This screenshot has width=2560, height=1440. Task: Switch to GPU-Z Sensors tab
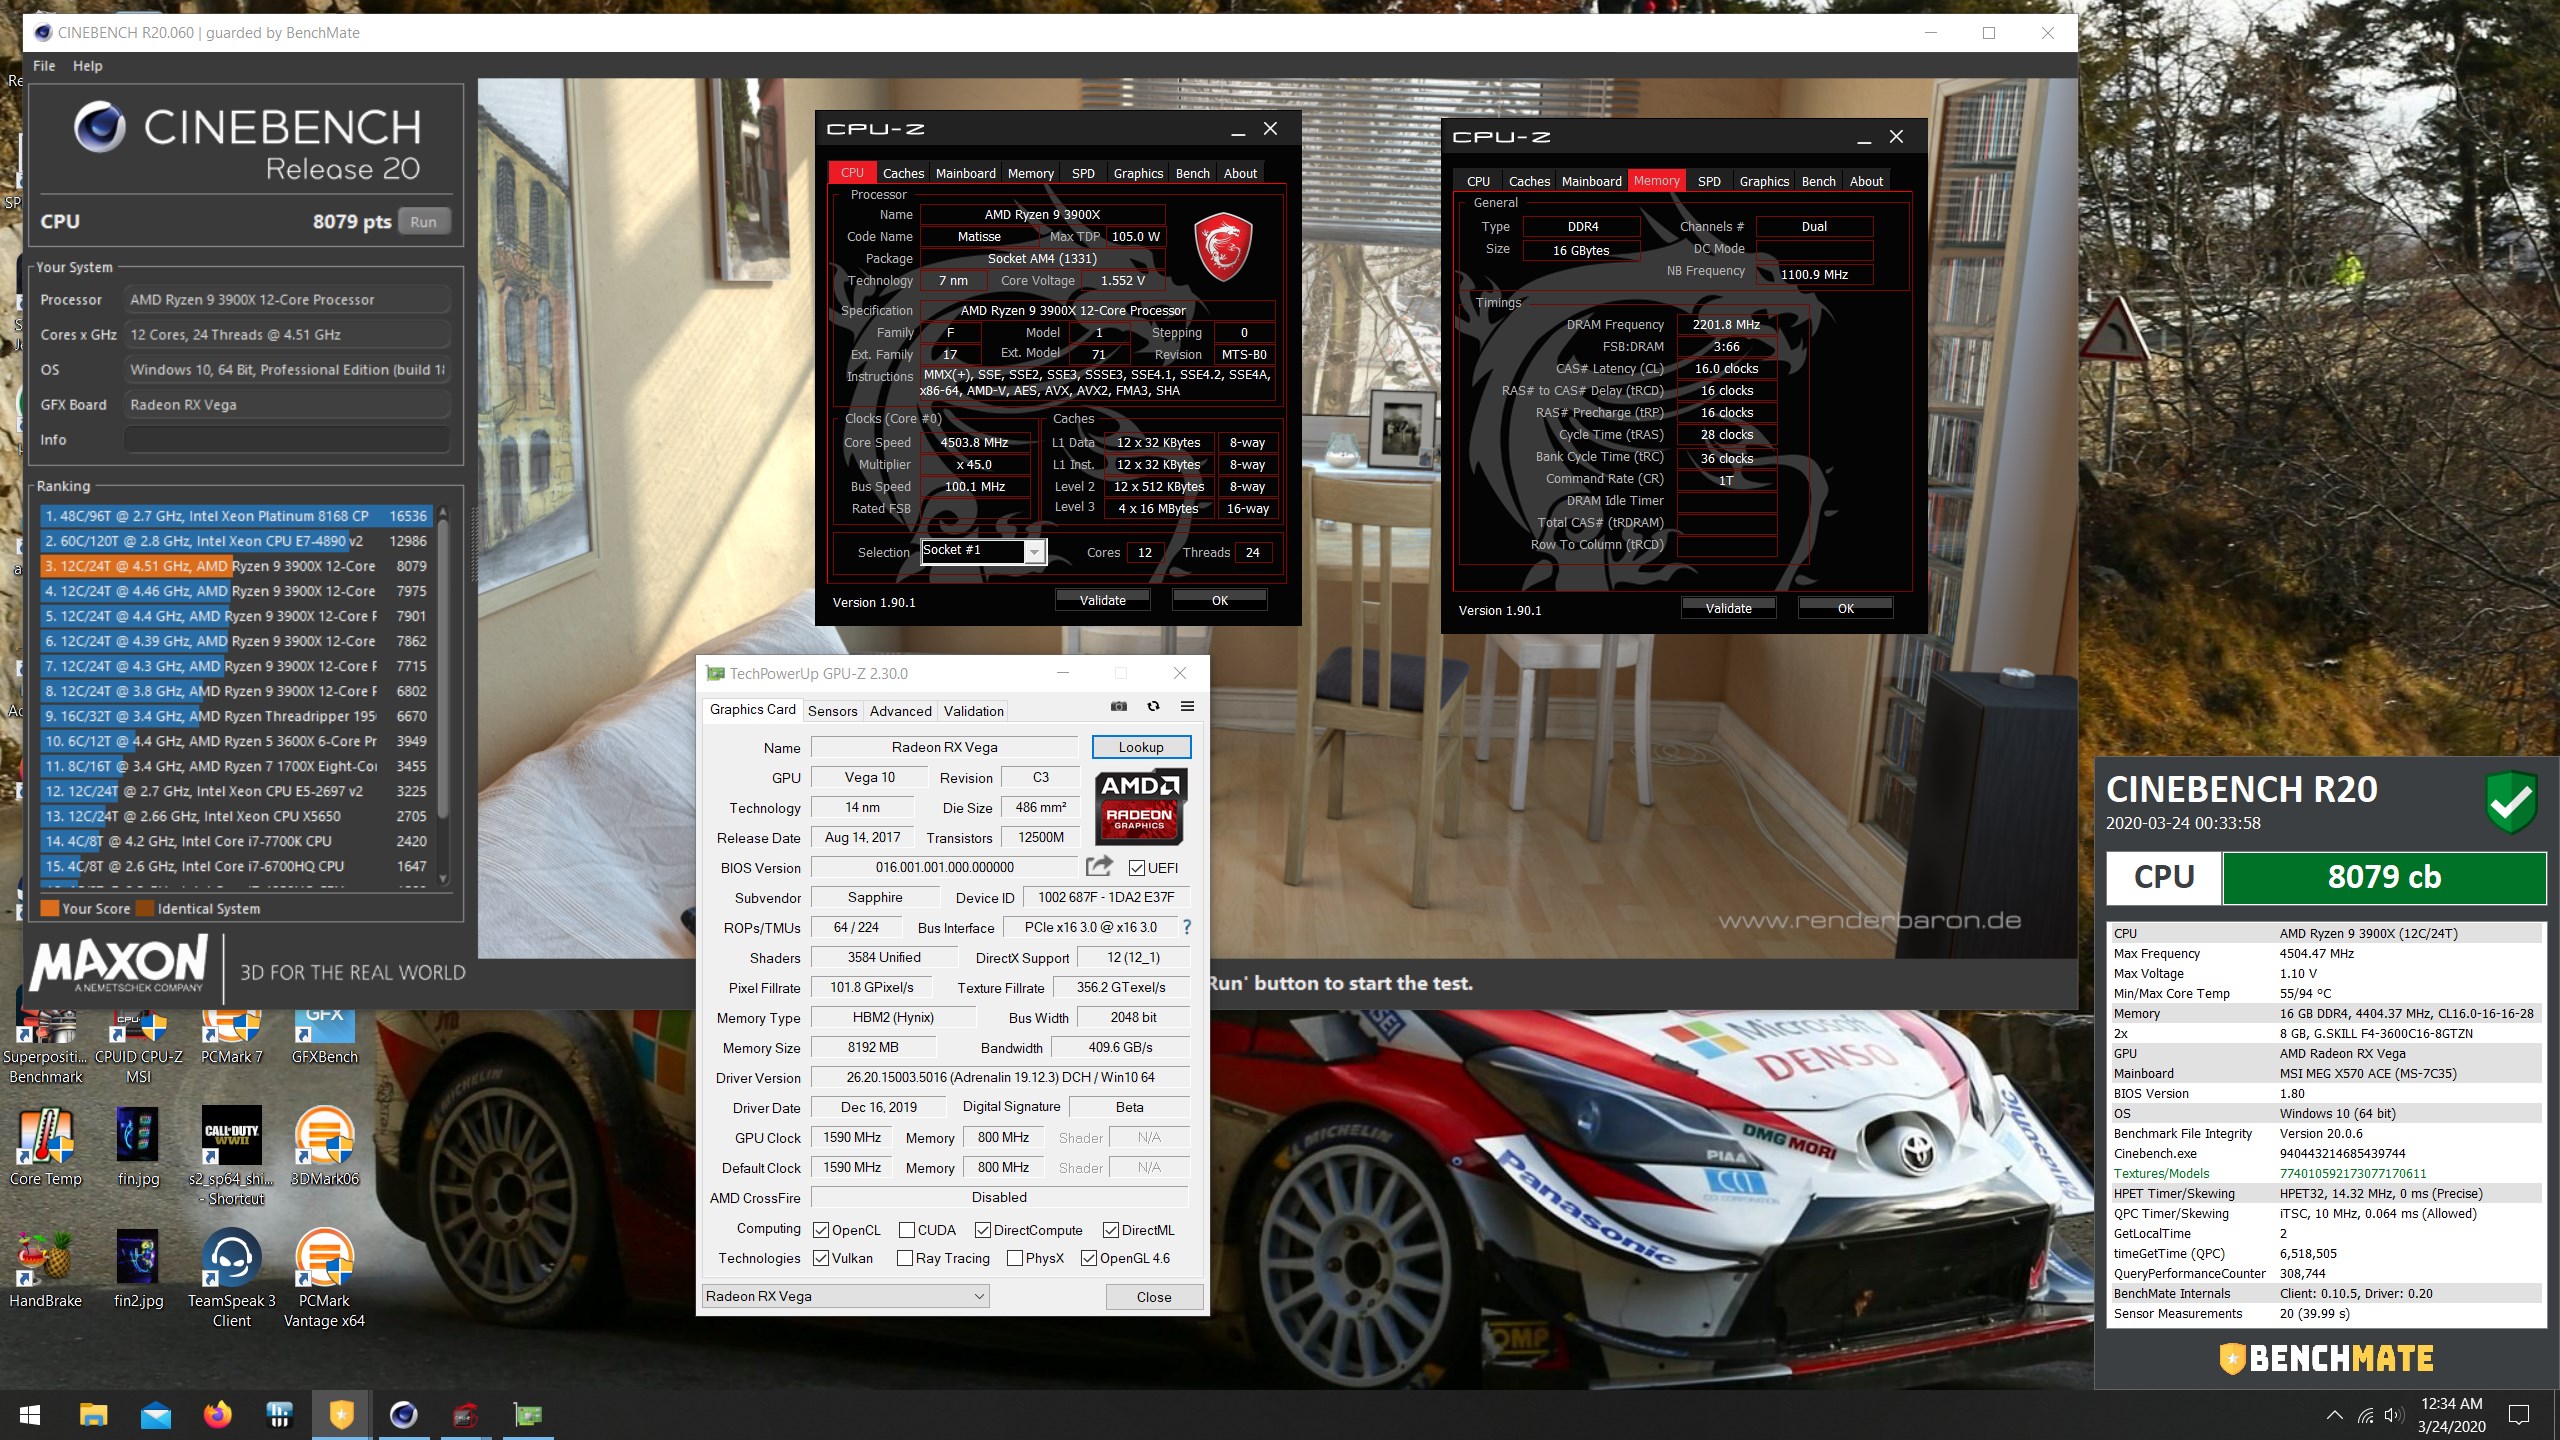point(832,710)
